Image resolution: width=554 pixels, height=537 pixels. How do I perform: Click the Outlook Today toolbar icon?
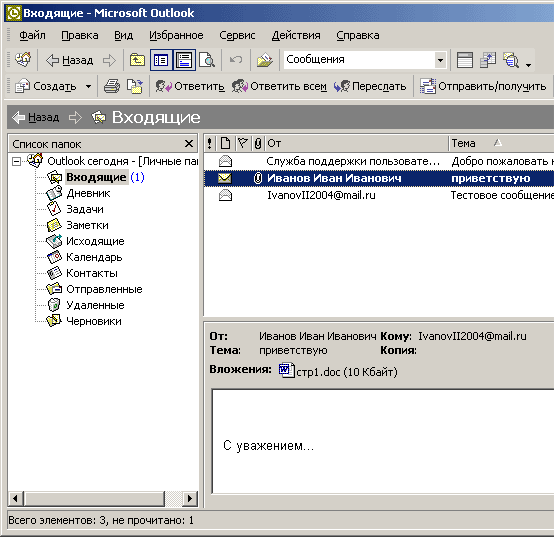[23, 60]
